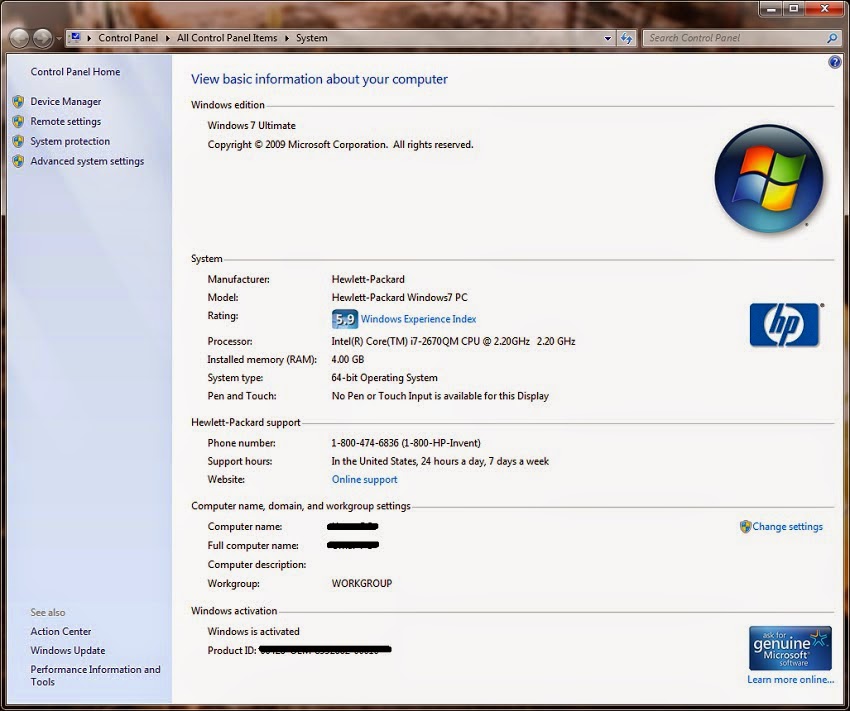Image resolution: width=850 pixels, height=711 pixels.
Task: Click the Refresh icon in the address bar
Action: [x=627, y=38]
